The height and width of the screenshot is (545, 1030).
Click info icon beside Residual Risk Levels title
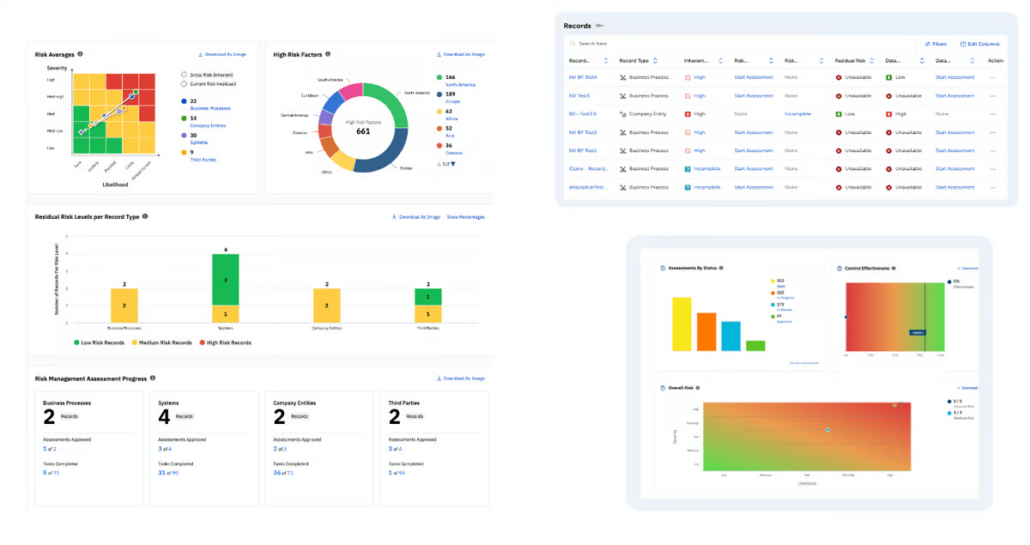click(x=145, y=217)
